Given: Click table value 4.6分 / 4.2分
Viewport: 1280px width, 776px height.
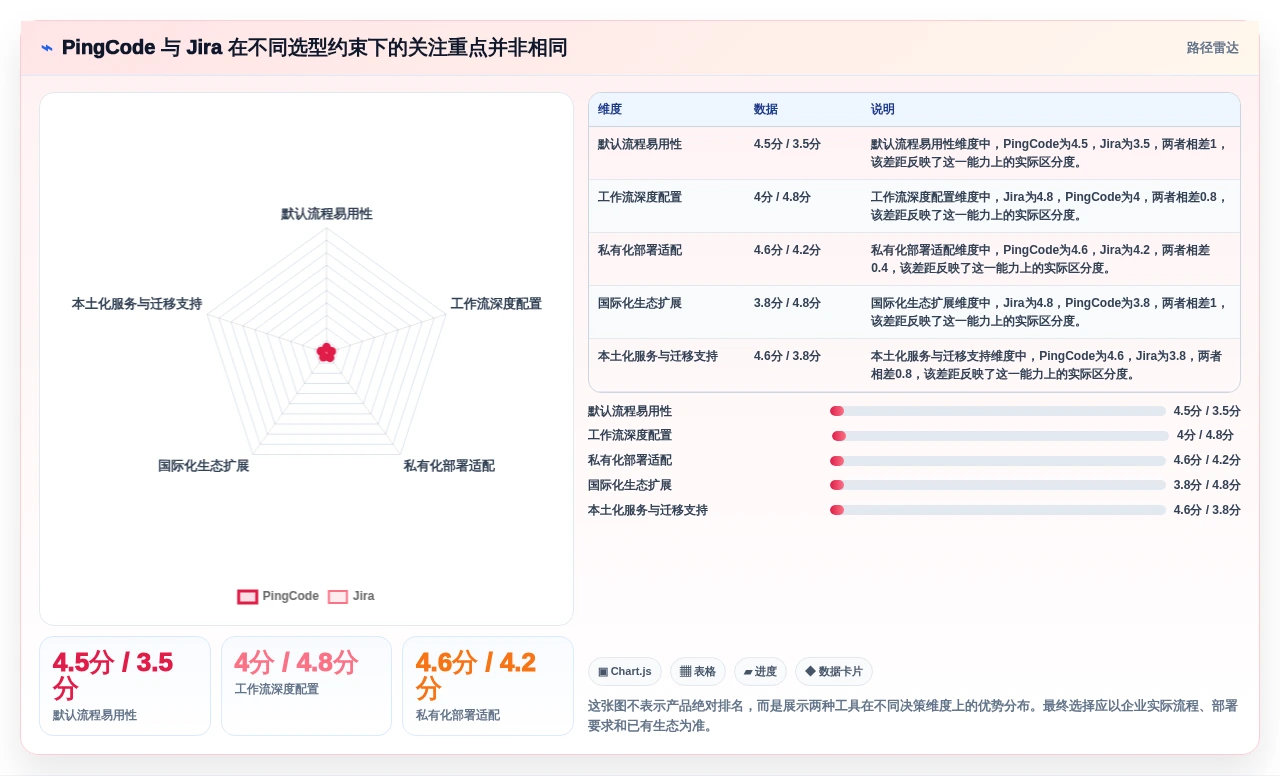Looking at the screenshot, I should pos(787,250).
